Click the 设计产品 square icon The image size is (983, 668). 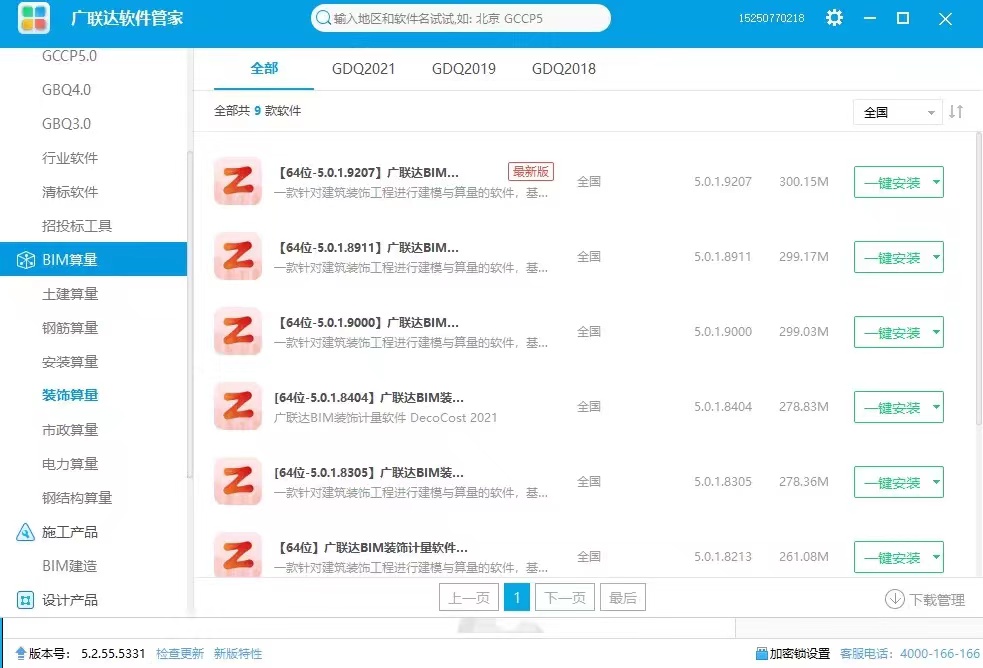pos(25,600)
